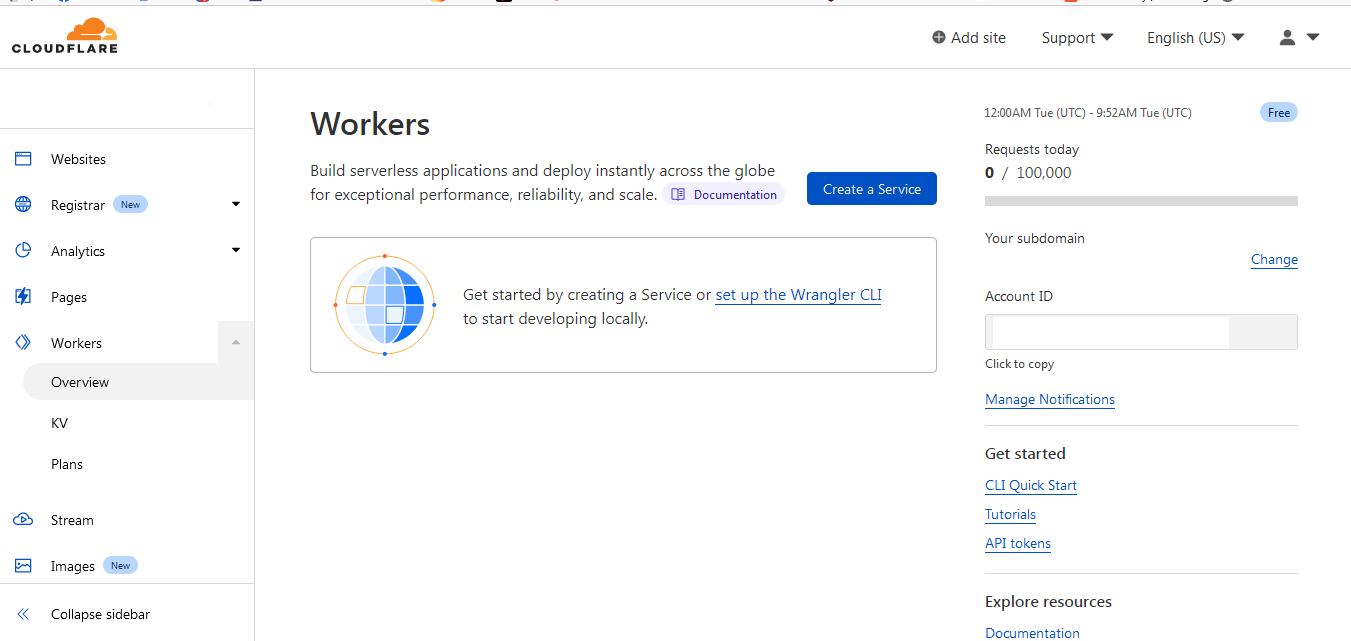Viewport: 1351px width, 641px height.
Task: Click the Workers page heading
Action: click(370, 124)
